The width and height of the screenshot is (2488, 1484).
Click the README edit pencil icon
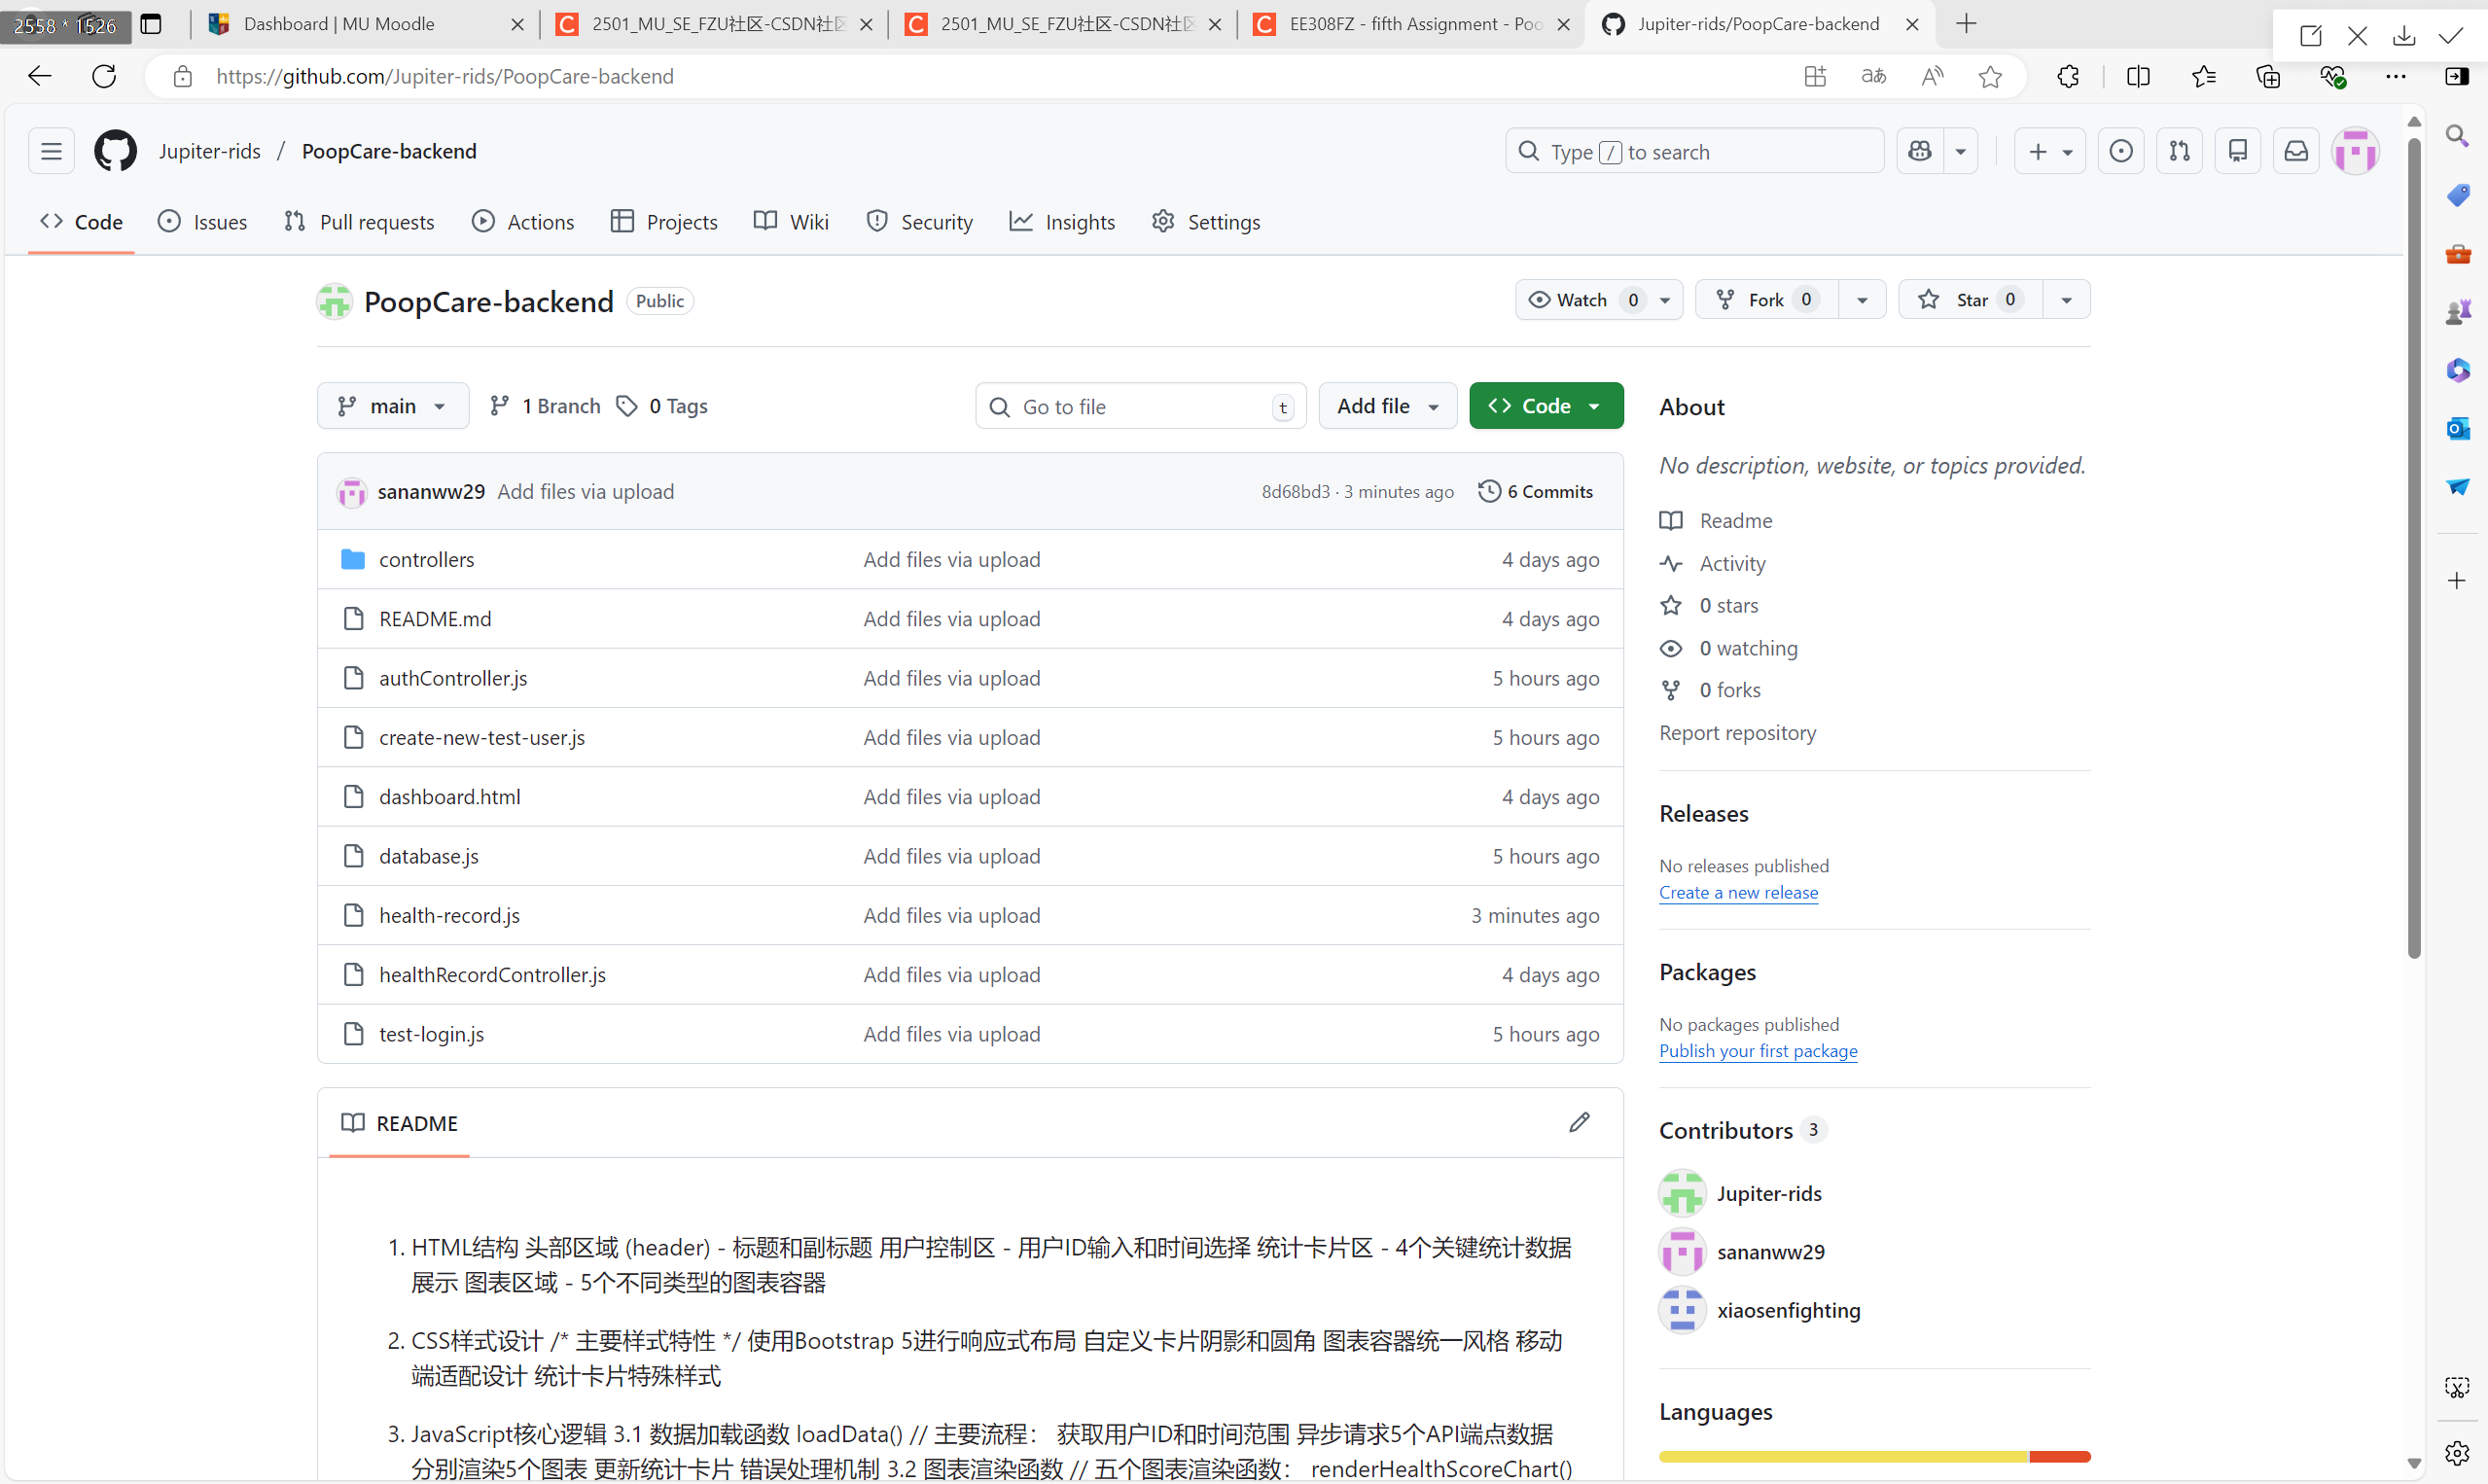tap(1579, 1122)
